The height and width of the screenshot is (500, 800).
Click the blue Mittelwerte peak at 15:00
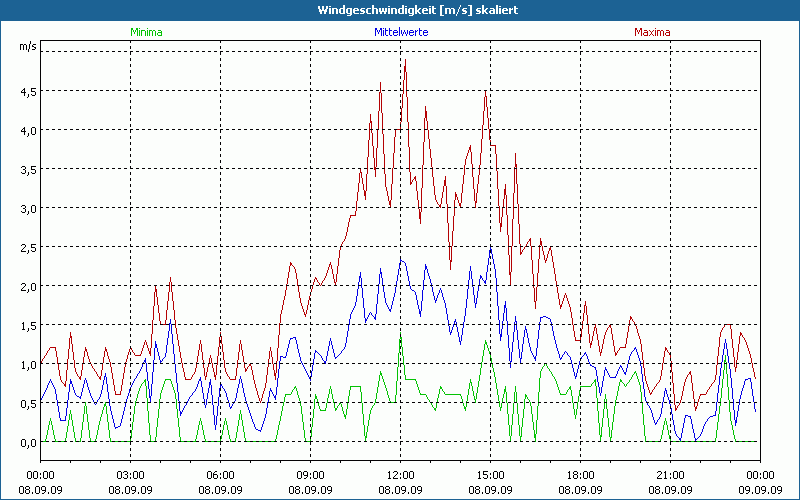tap(490, 248)
